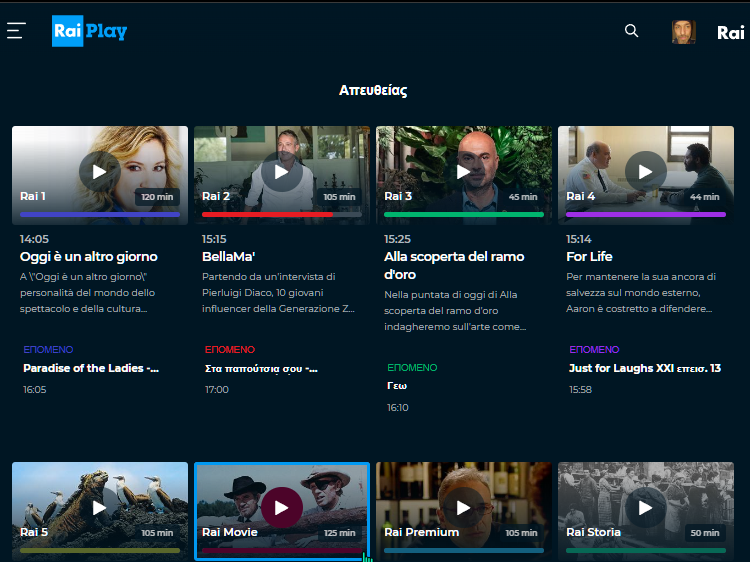Open Alla scoperta del ramo d'oro title
This screenshot has height=562, width=750.
[454, 265]
